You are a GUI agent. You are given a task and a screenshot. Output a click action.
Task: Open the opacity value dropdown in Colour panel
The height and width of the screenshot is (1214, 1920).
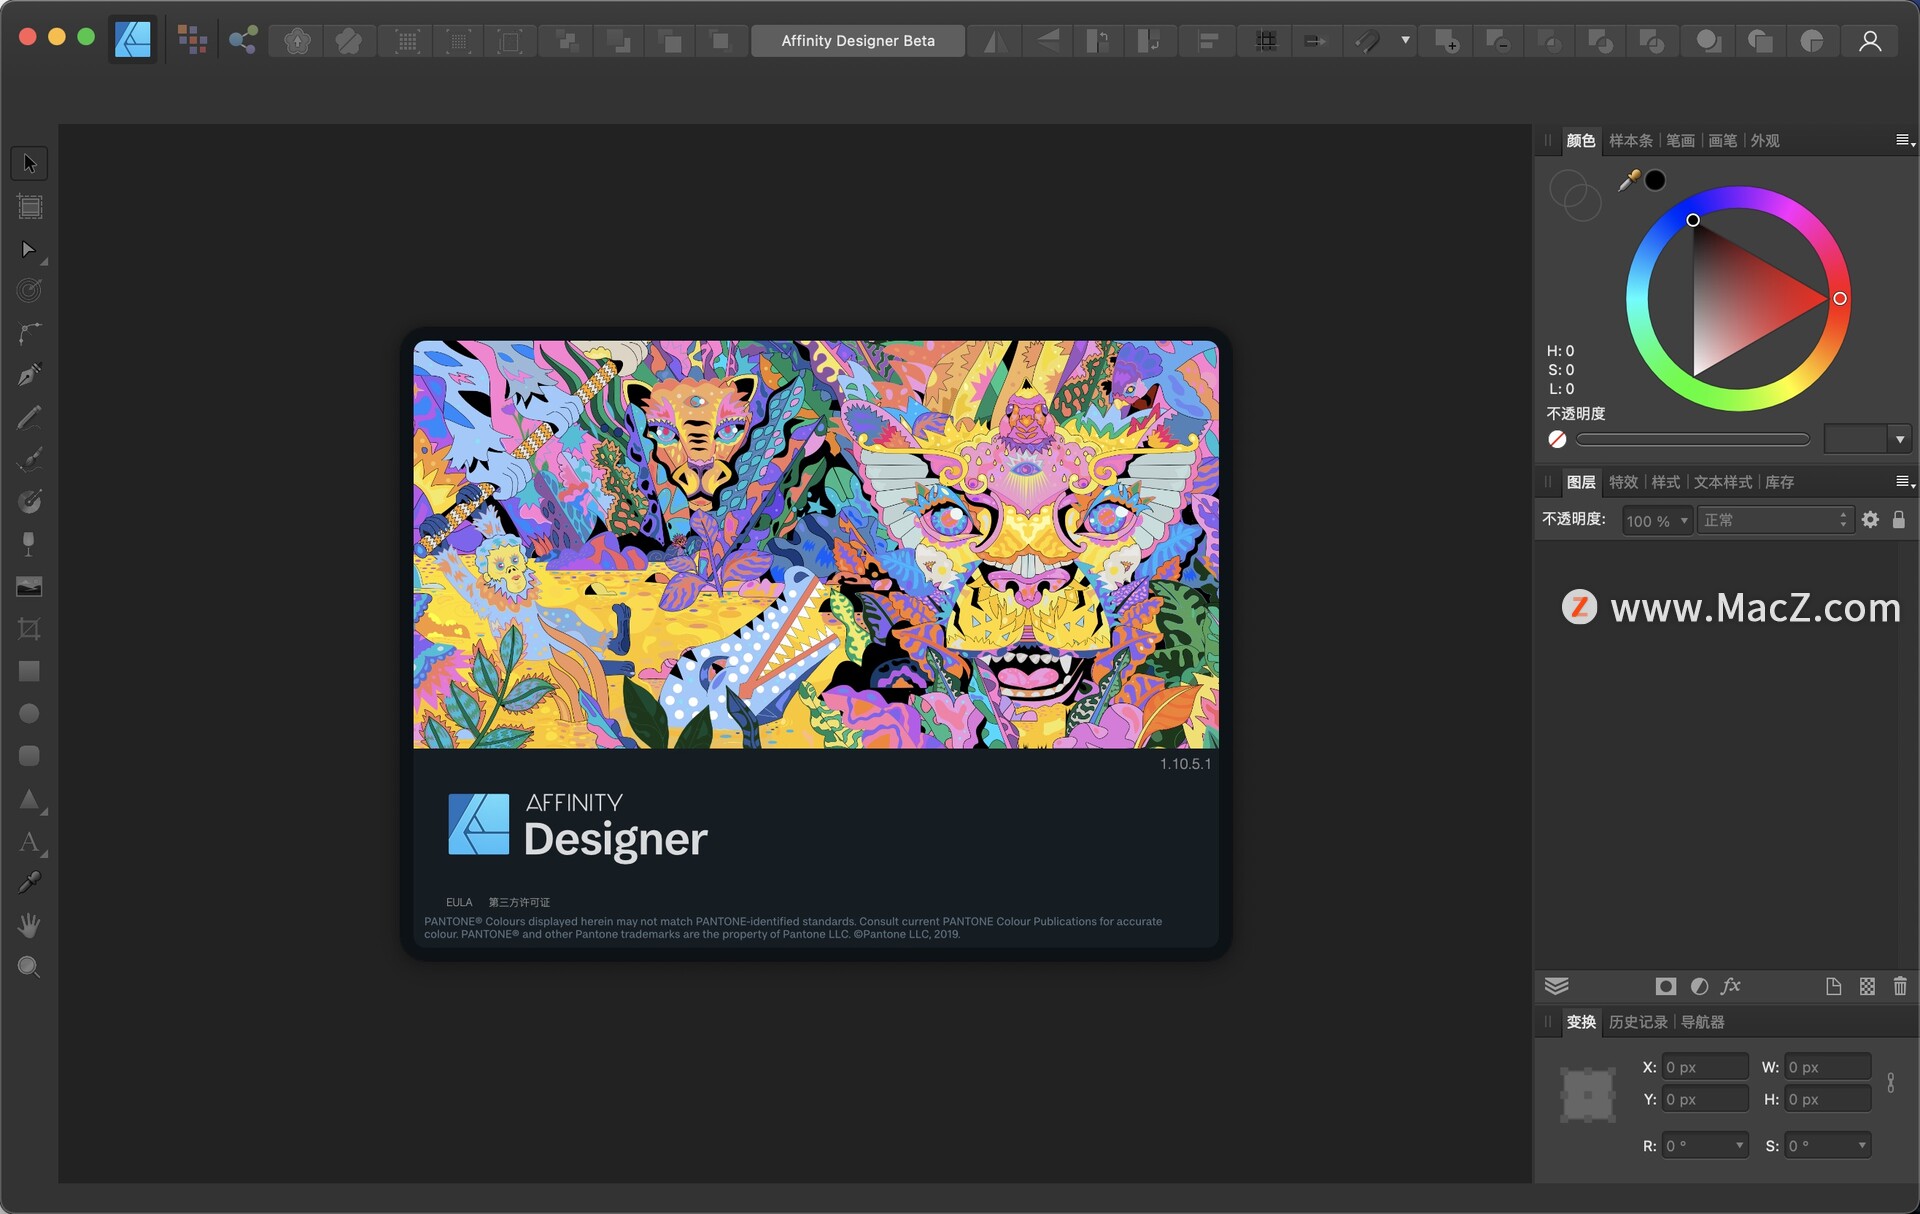click(x=1900, y=439)
